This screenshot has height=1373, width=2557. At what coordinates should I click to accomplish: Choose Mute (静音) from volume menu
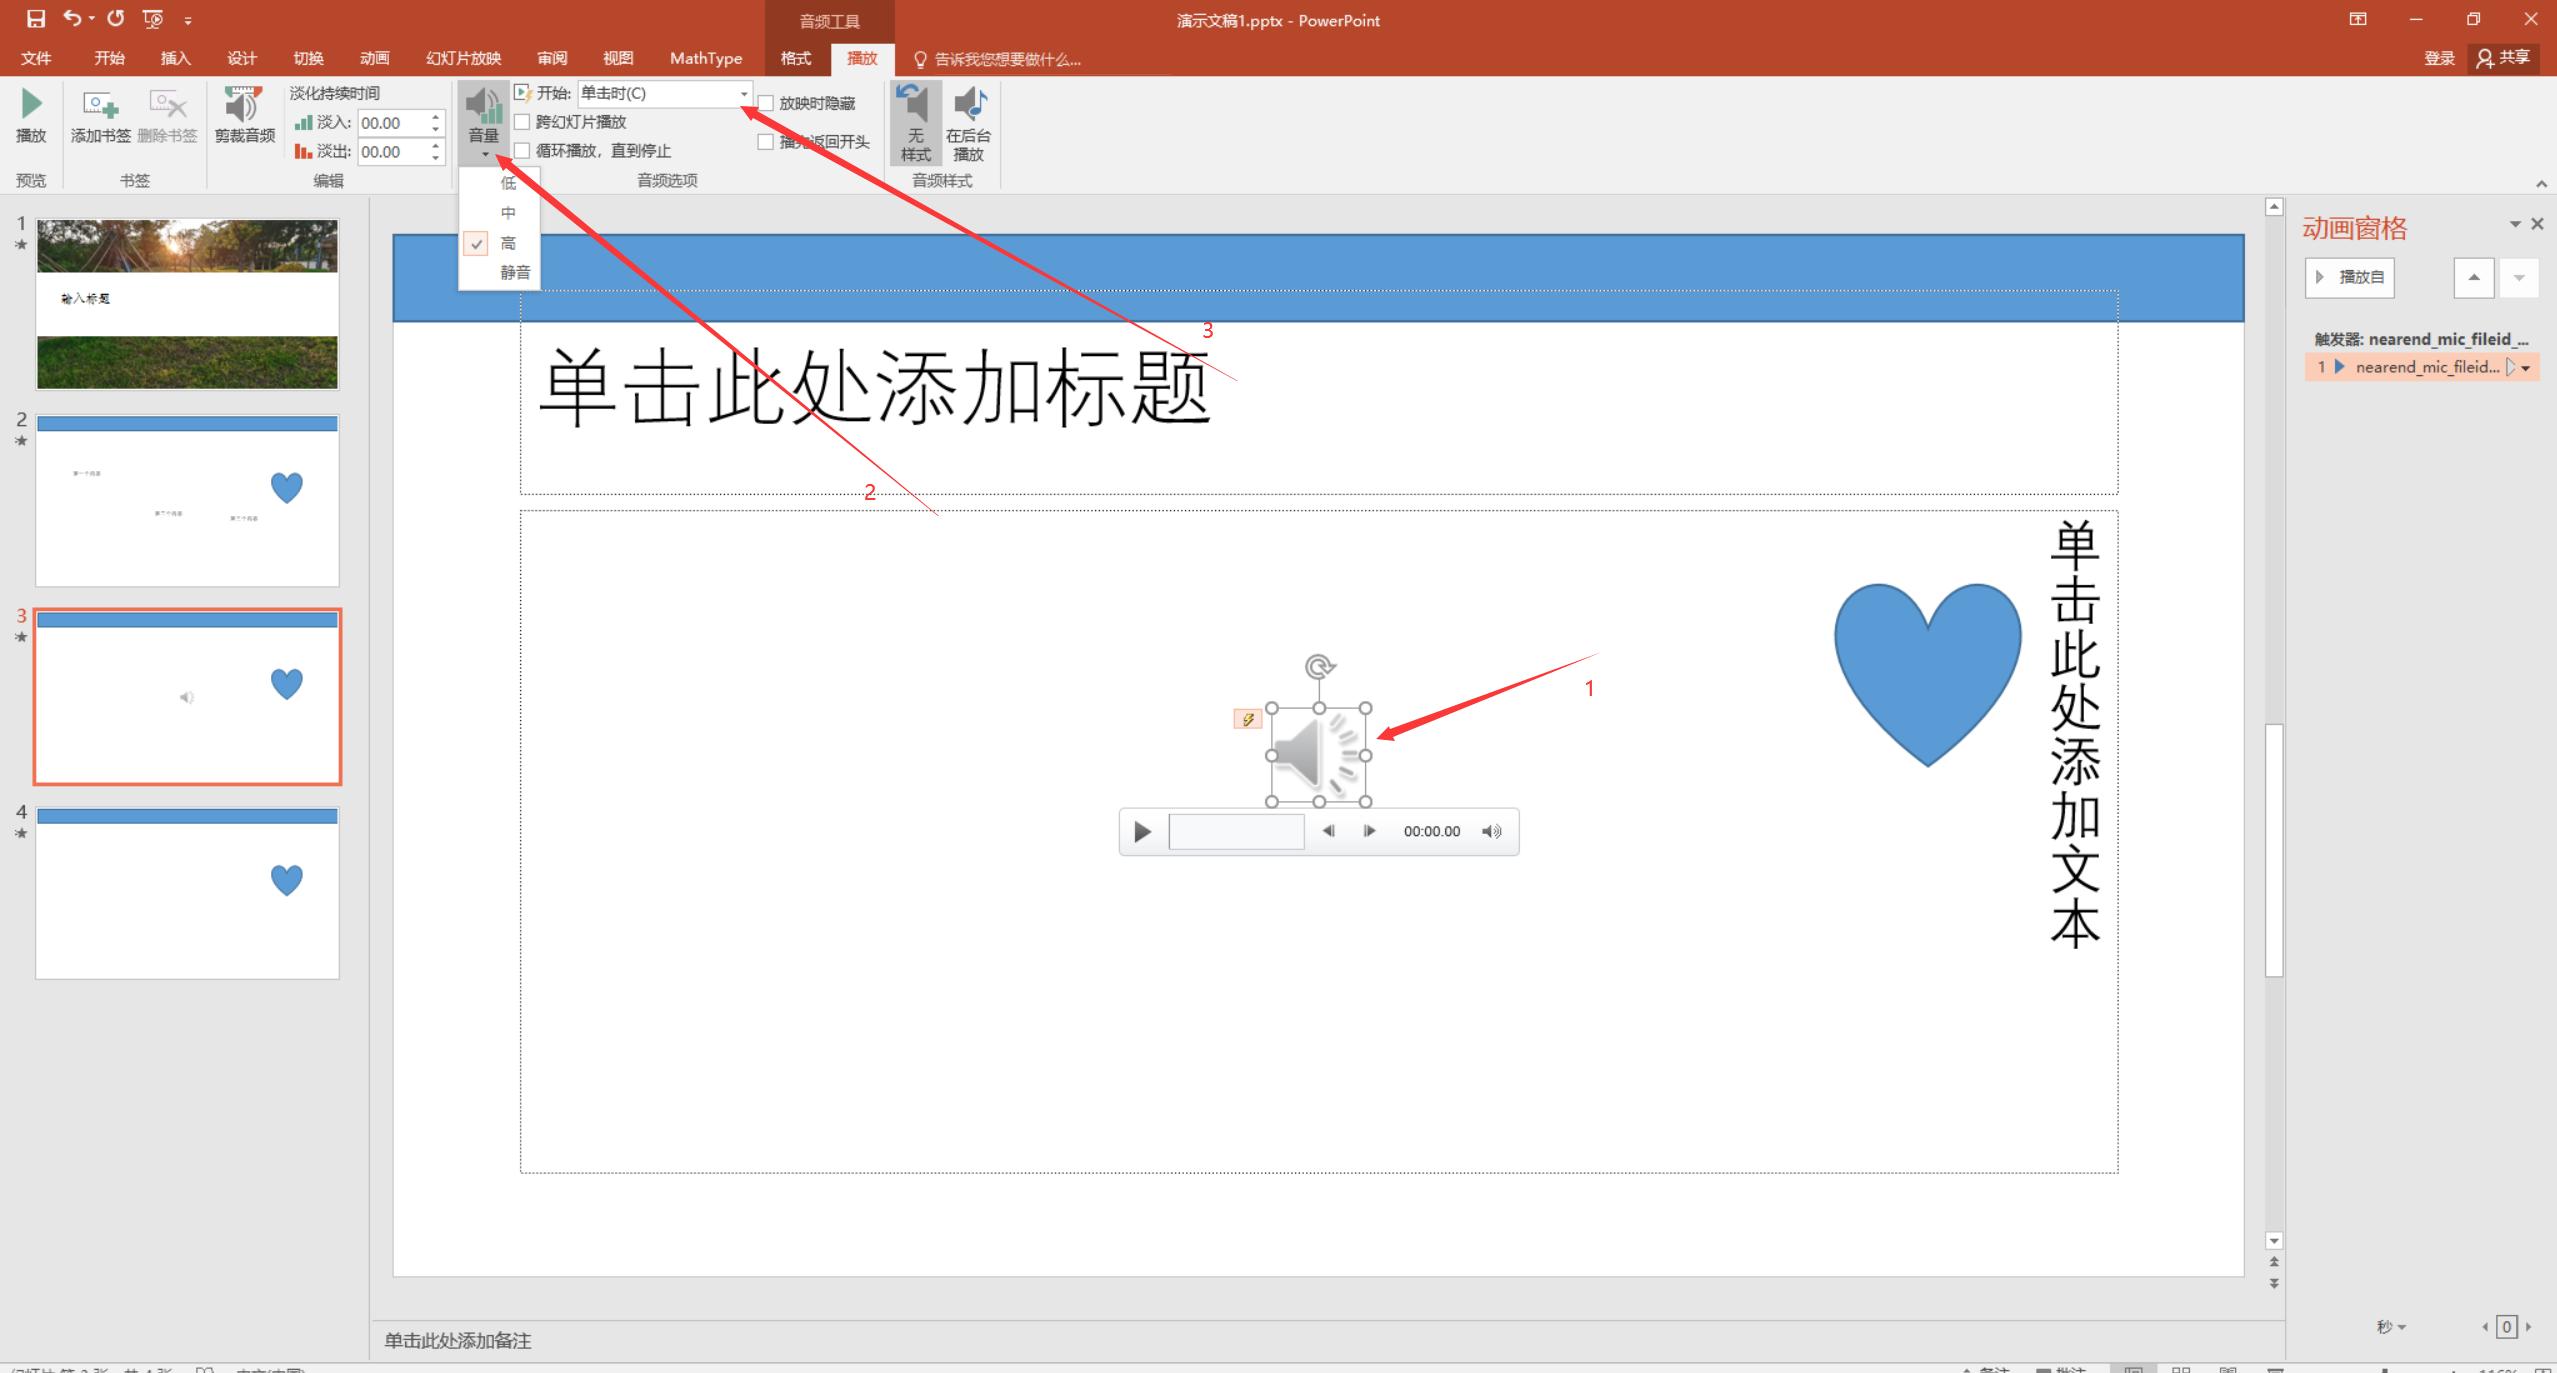515,272
